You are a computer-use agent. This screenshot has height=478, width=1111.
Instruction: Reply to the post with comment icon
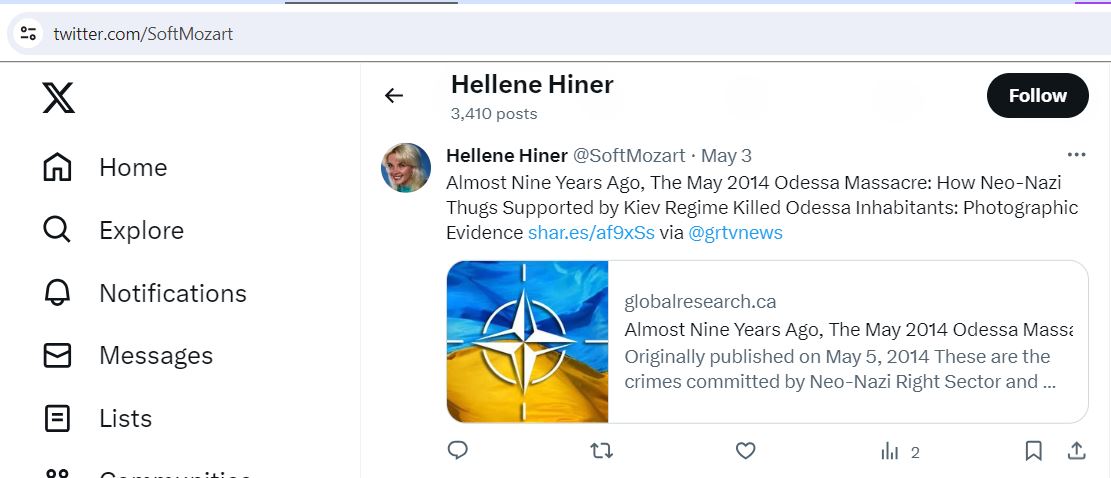(x=458, y=450)
